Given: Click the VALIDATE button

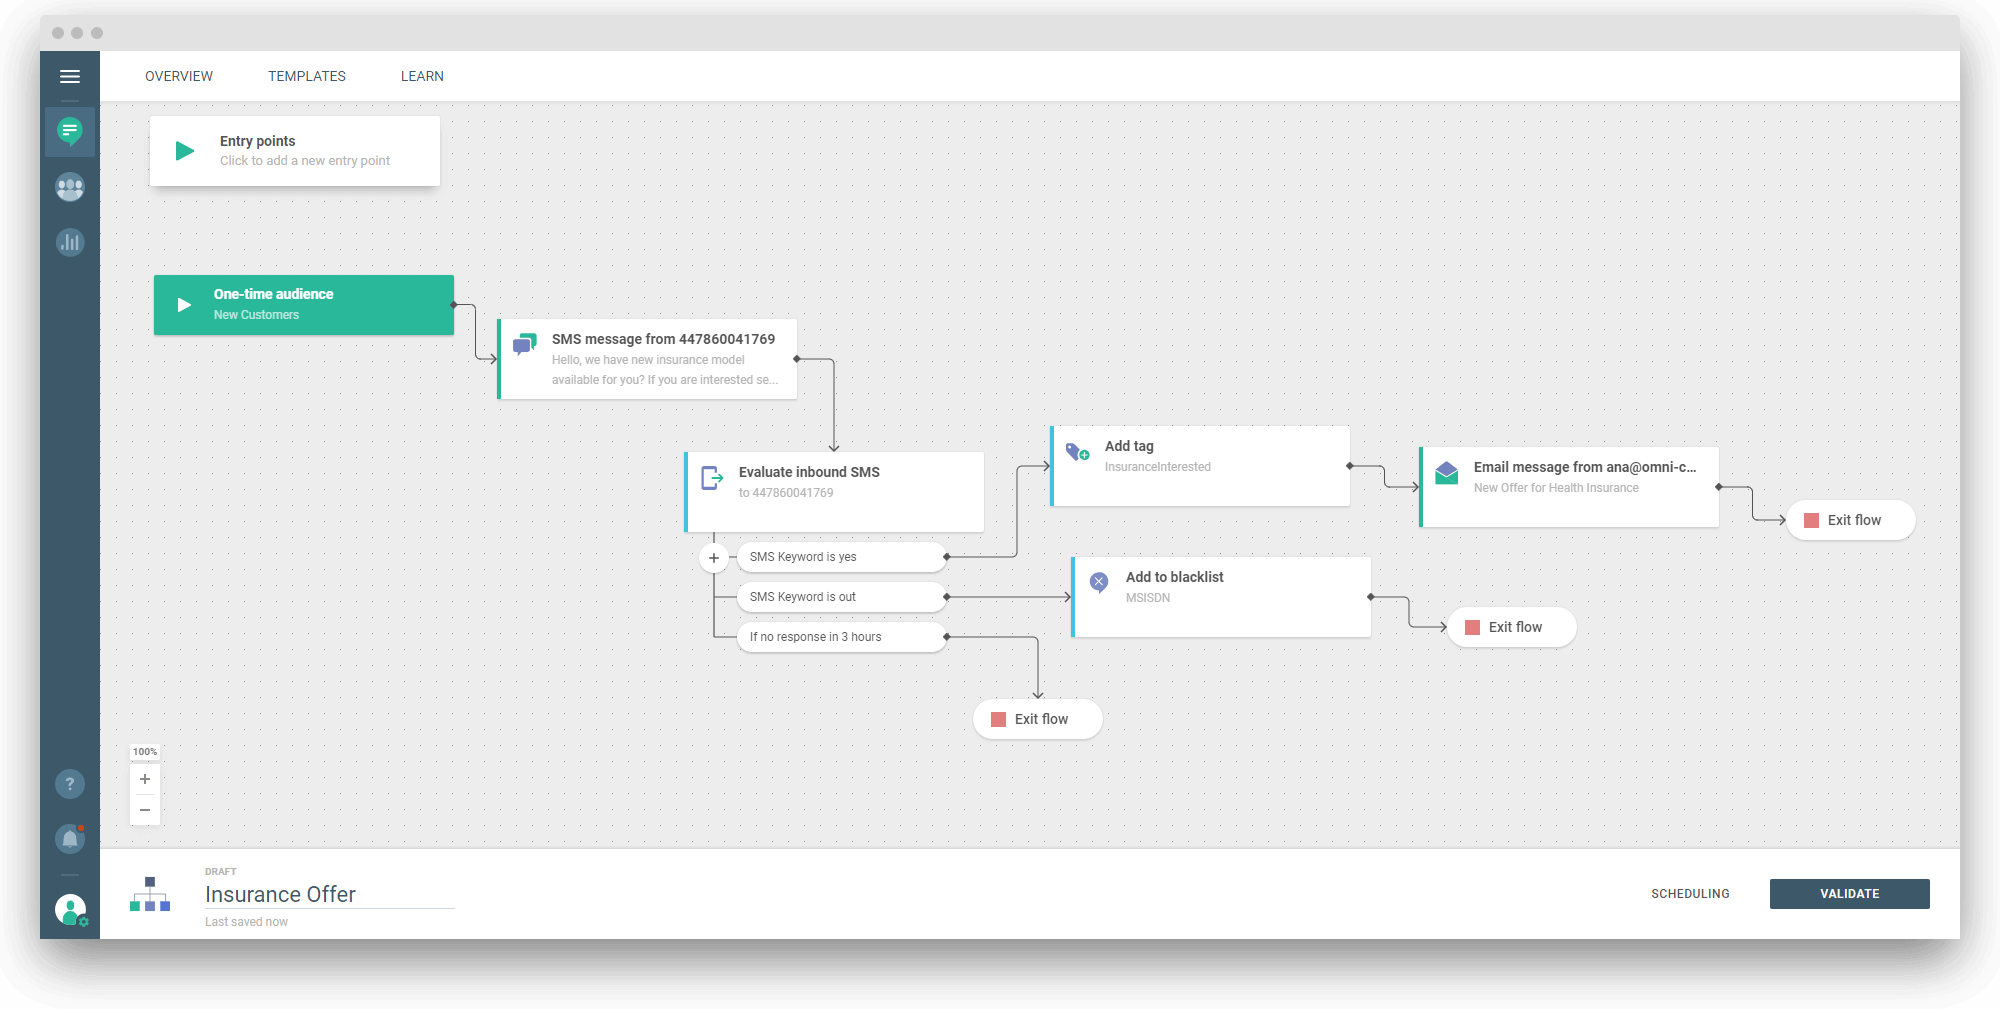Looking at the screenshot, I should (1849, 893).
